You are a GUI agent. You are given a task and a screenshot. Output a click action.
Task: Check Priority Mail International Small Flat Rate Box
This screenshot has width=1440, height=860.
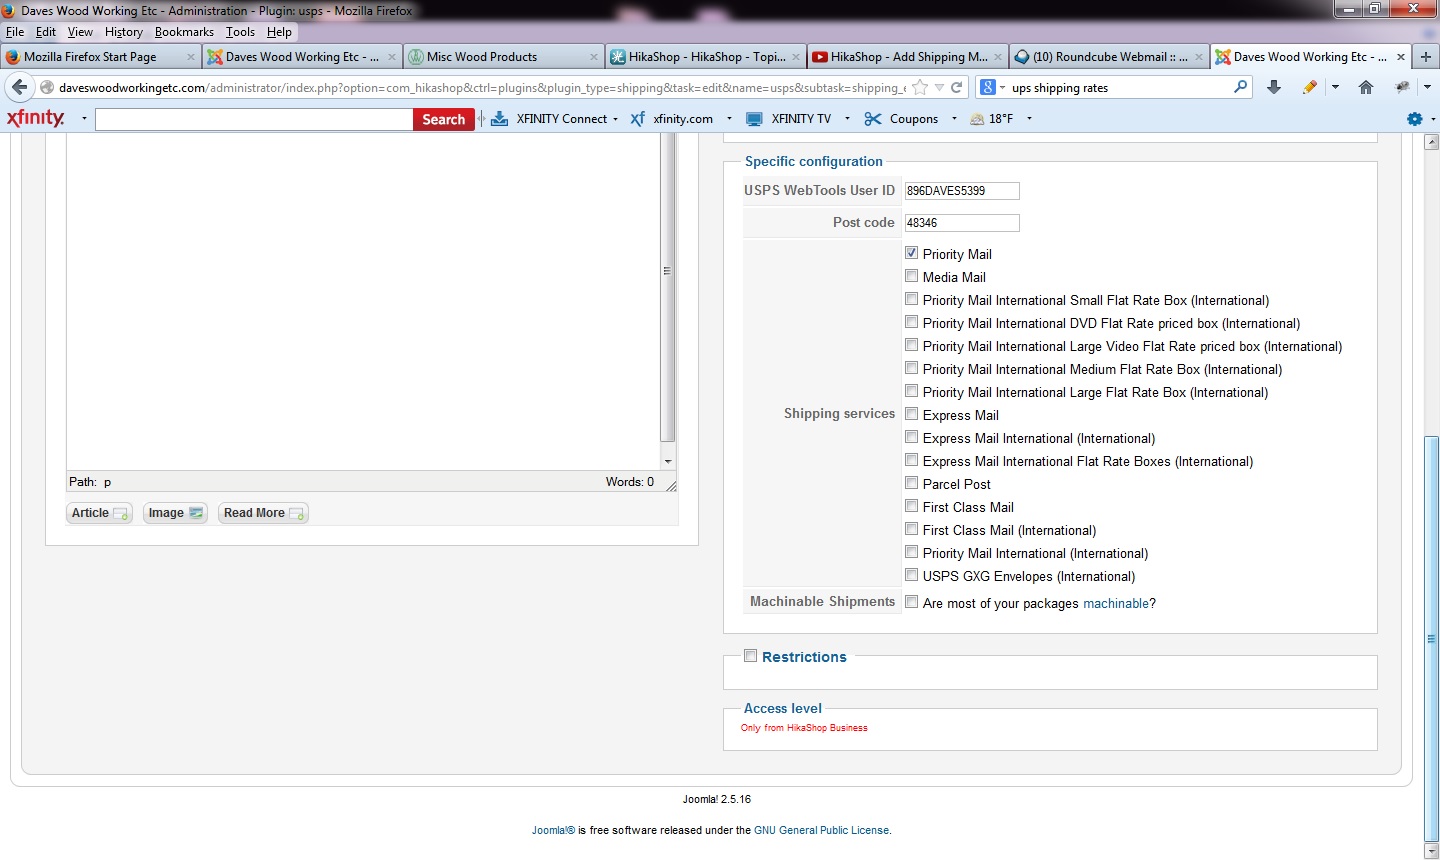[912, 299]
